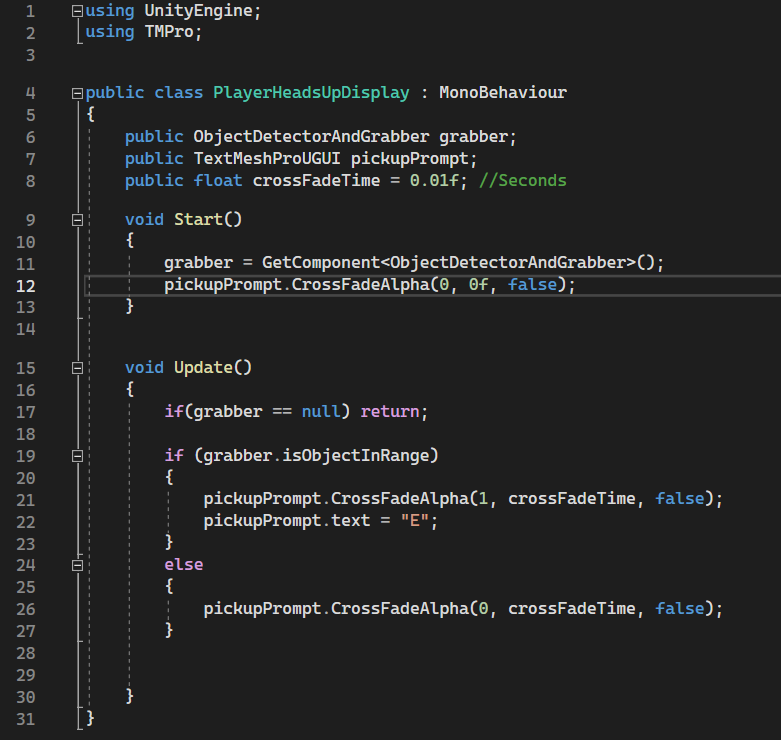Click line number 1 in the gutter

pos(30,11)
